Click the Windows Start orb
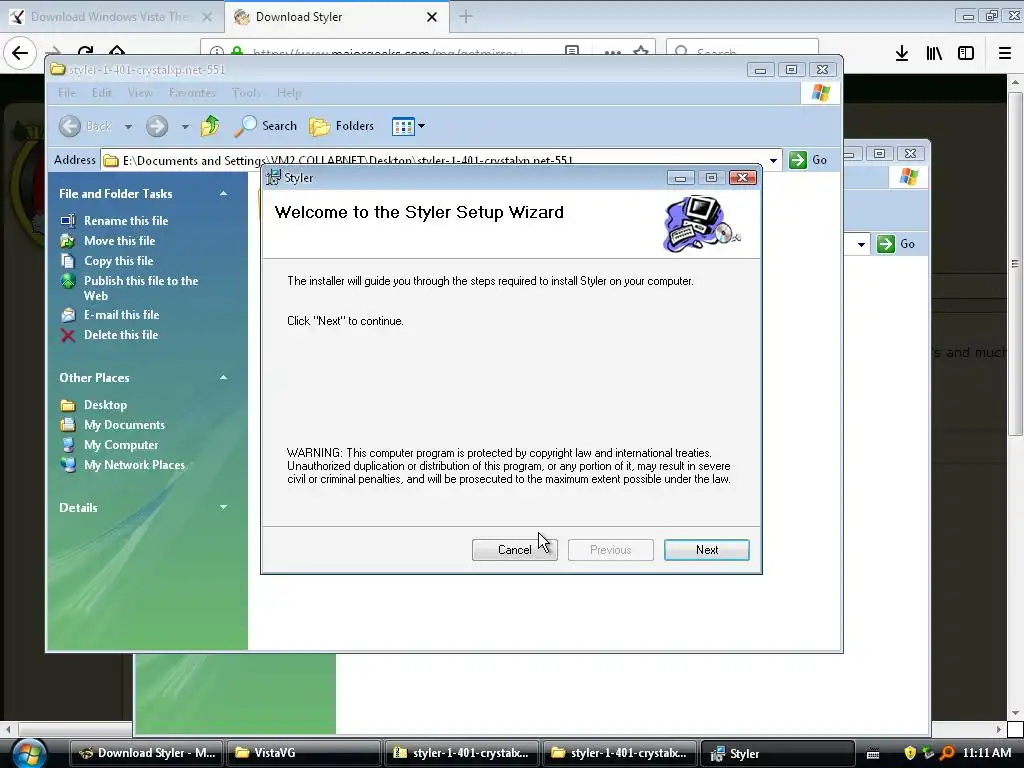The image size is (1024, 768). coord(29,753)
